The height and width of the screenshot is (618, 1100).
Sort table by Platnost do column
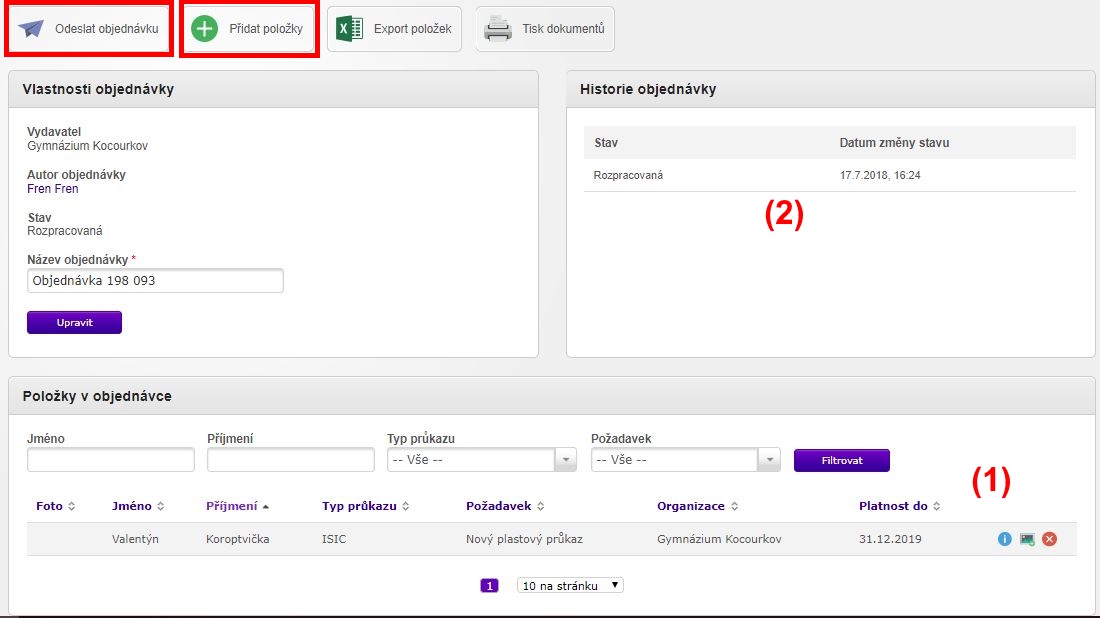click(899, 506)
